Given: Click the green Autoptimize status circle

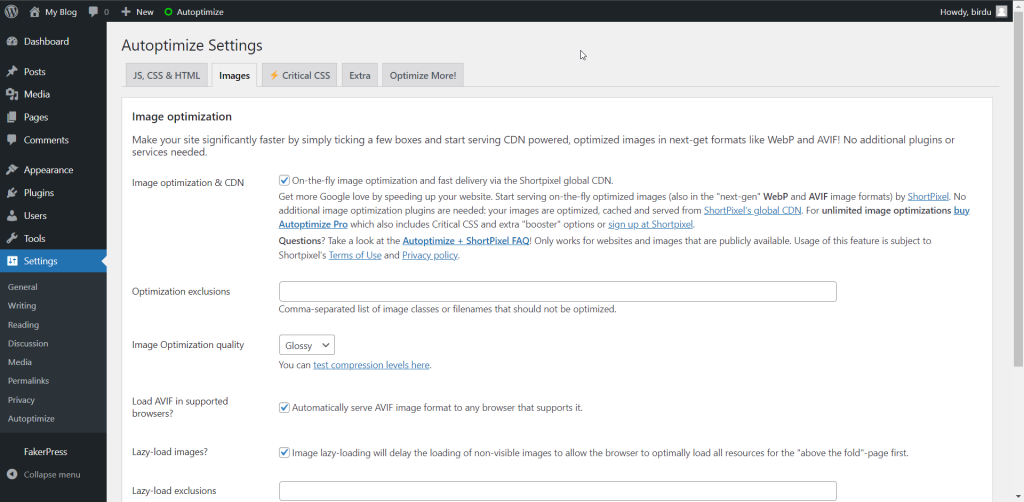Looking at the screenshot, I should click(x=168, y=12).
